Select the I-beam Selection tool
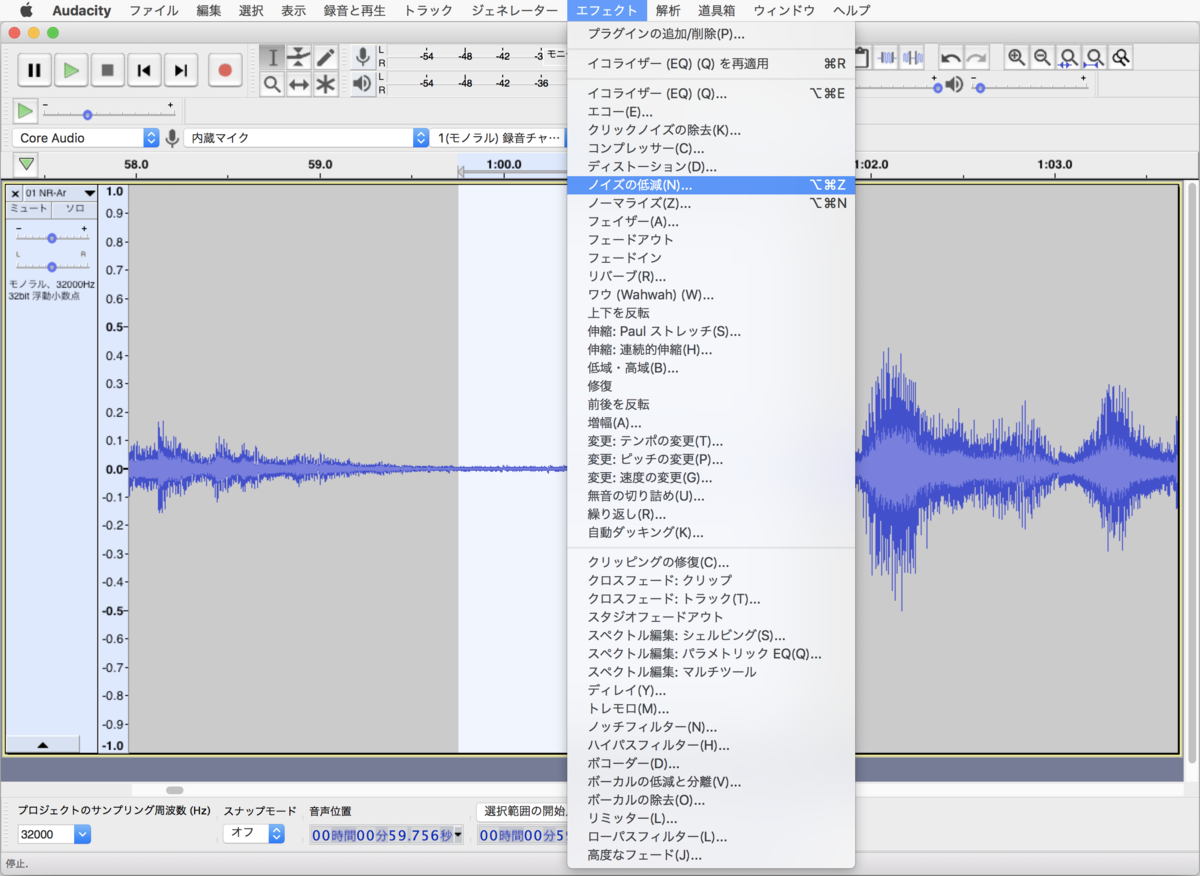 pos(273,58)
